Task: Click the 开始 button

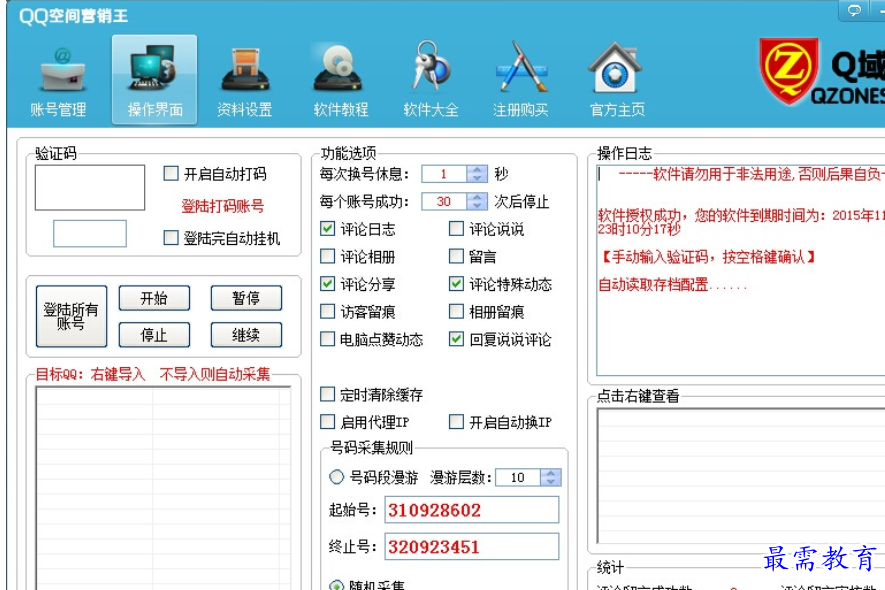Action: tap(154, 298)
